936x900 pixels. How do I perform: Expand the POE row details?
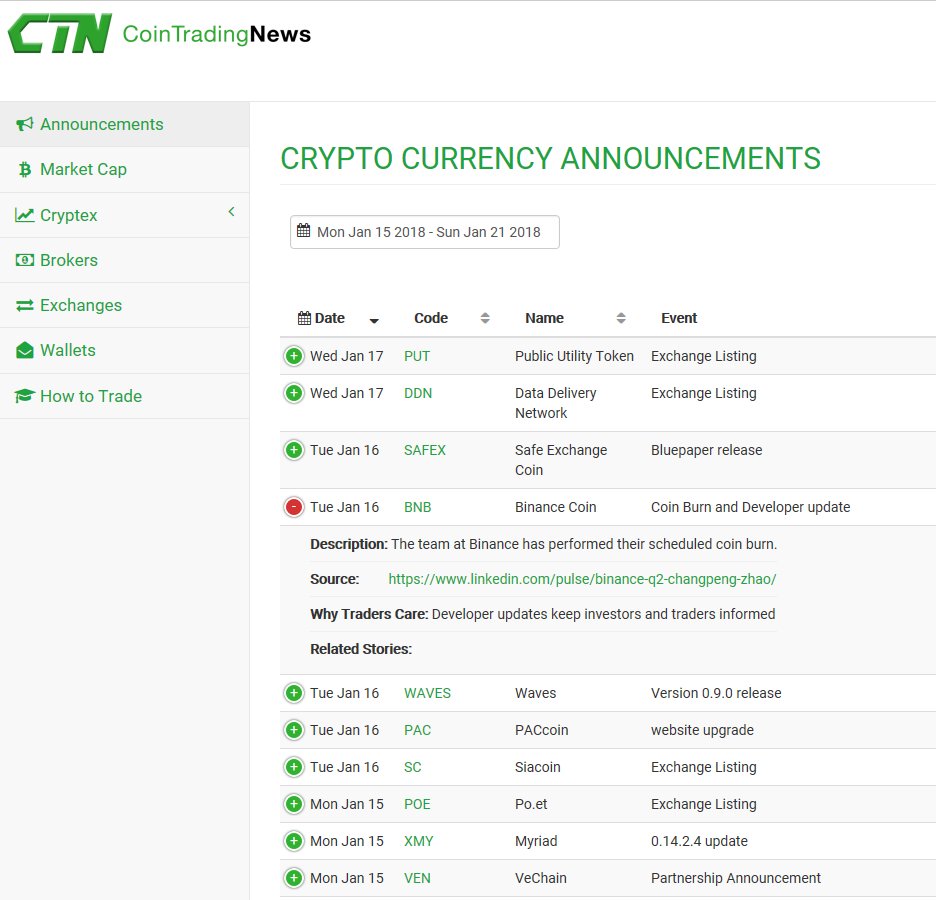(x=294, y=804)
